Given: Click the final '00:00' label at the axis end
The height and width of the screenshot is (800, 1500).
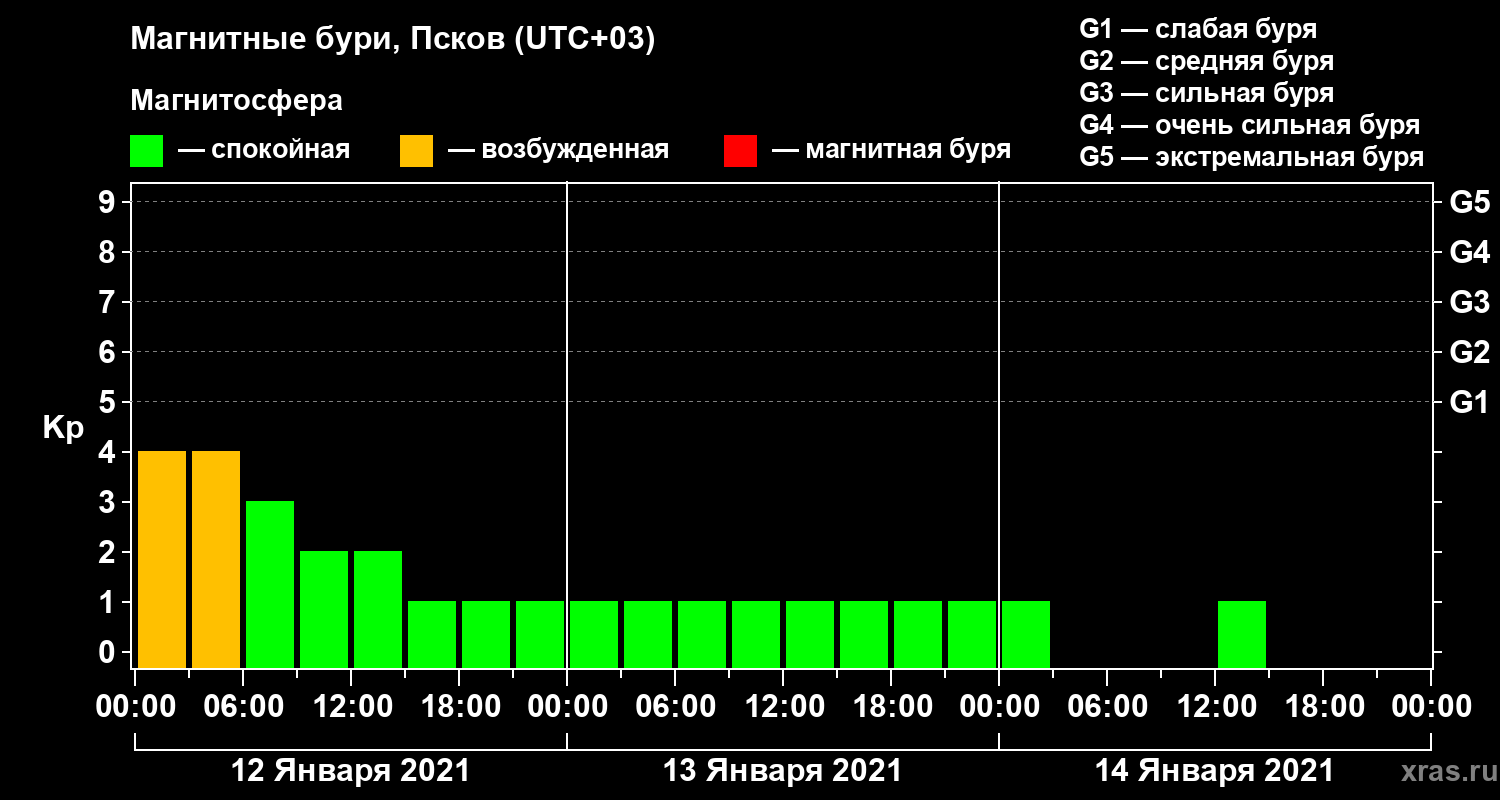Looking at the screenshot, I should 1431,706.
